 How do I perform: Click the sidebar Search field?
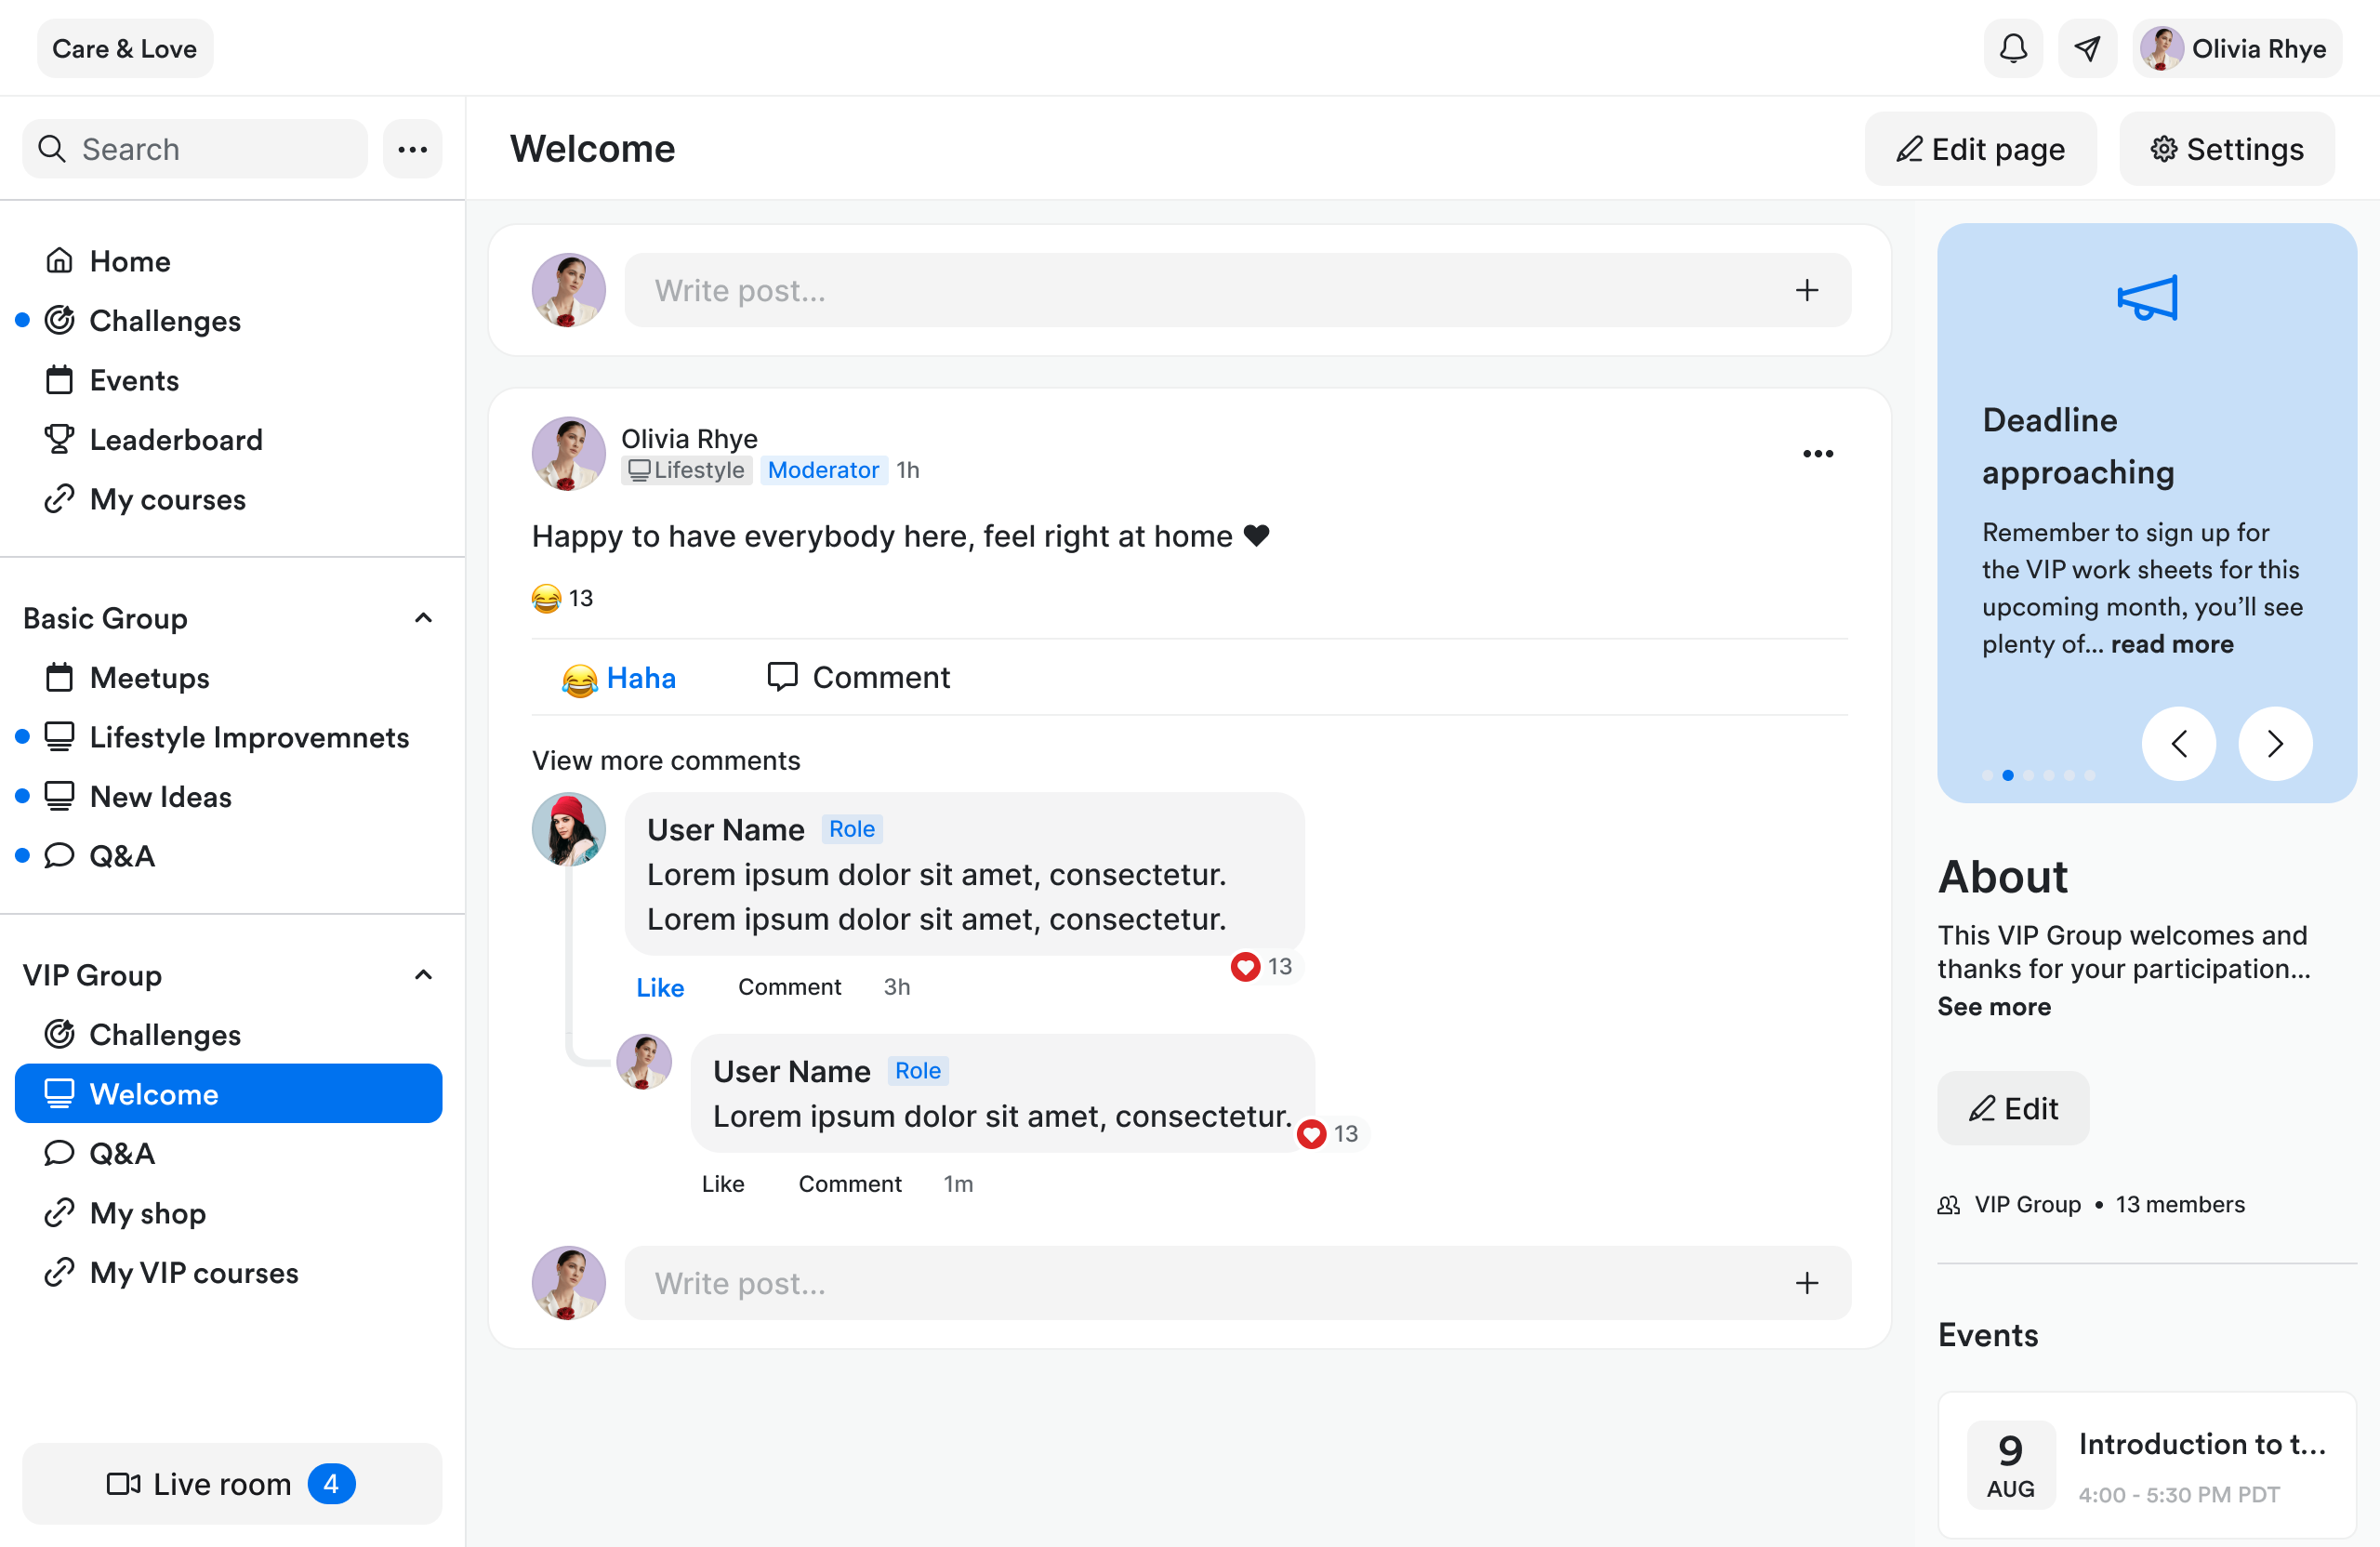(x=195, y=150)
